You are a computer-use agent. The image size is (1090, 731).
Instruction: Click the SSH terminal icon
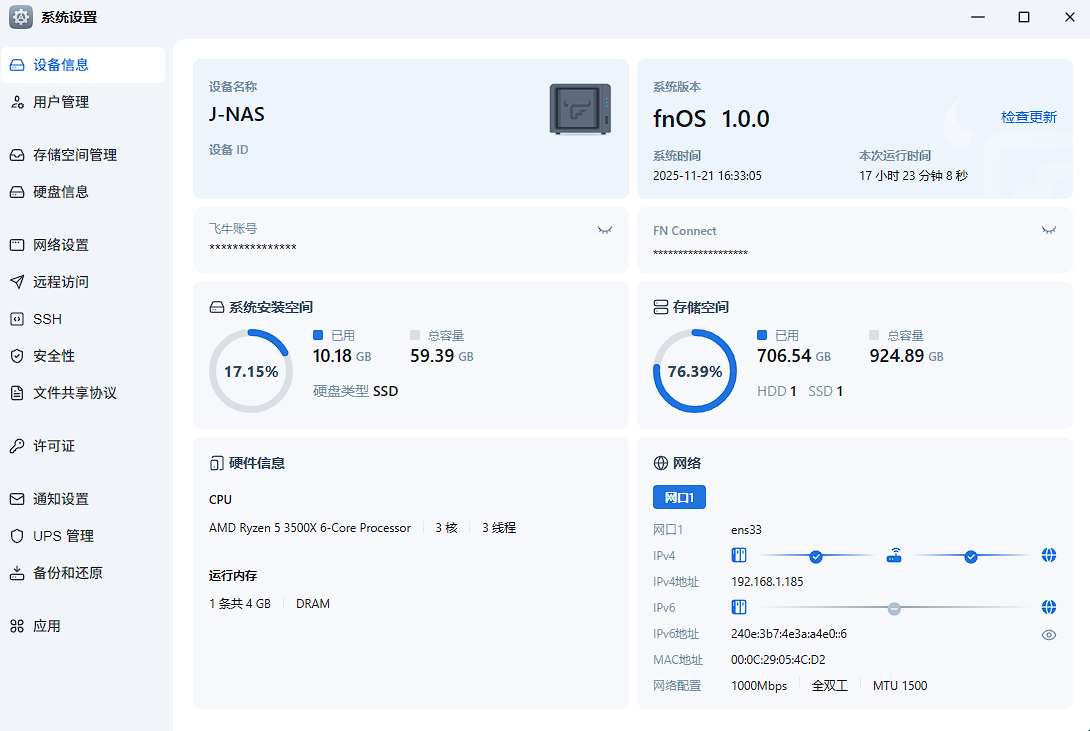coord(16,319)
